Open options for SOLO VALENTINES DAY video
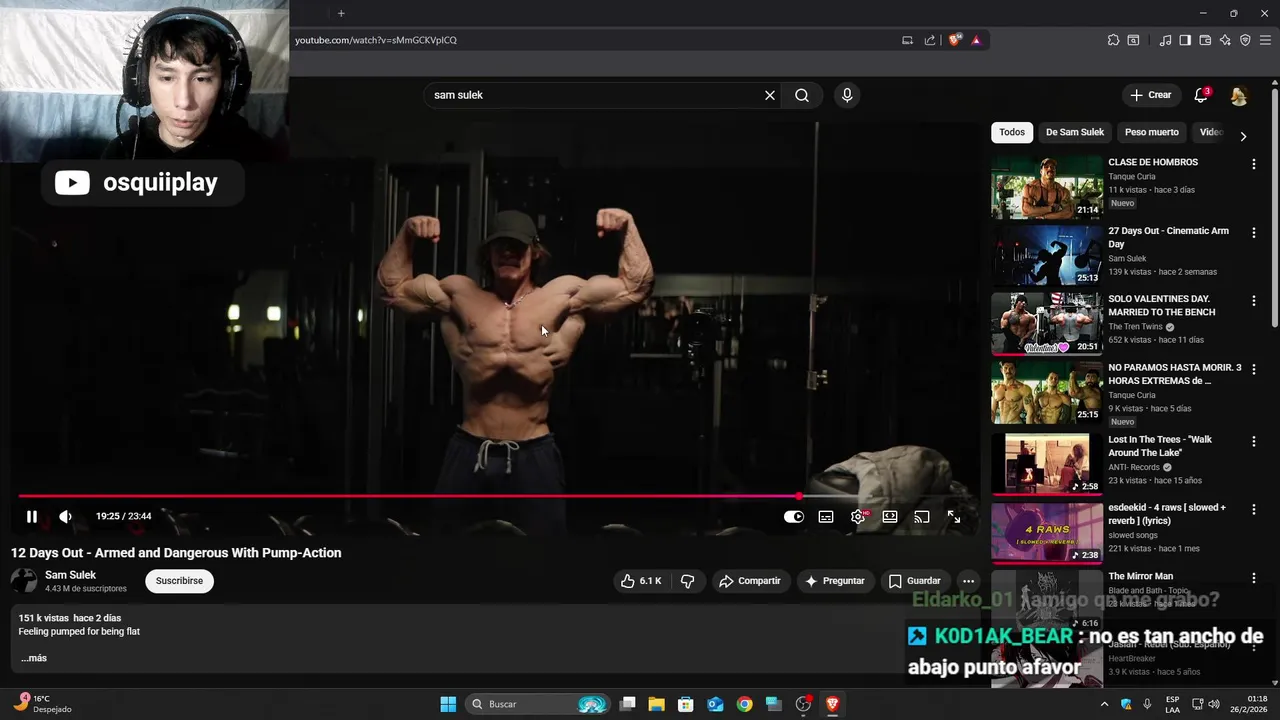 click(x=1253, y=301)
